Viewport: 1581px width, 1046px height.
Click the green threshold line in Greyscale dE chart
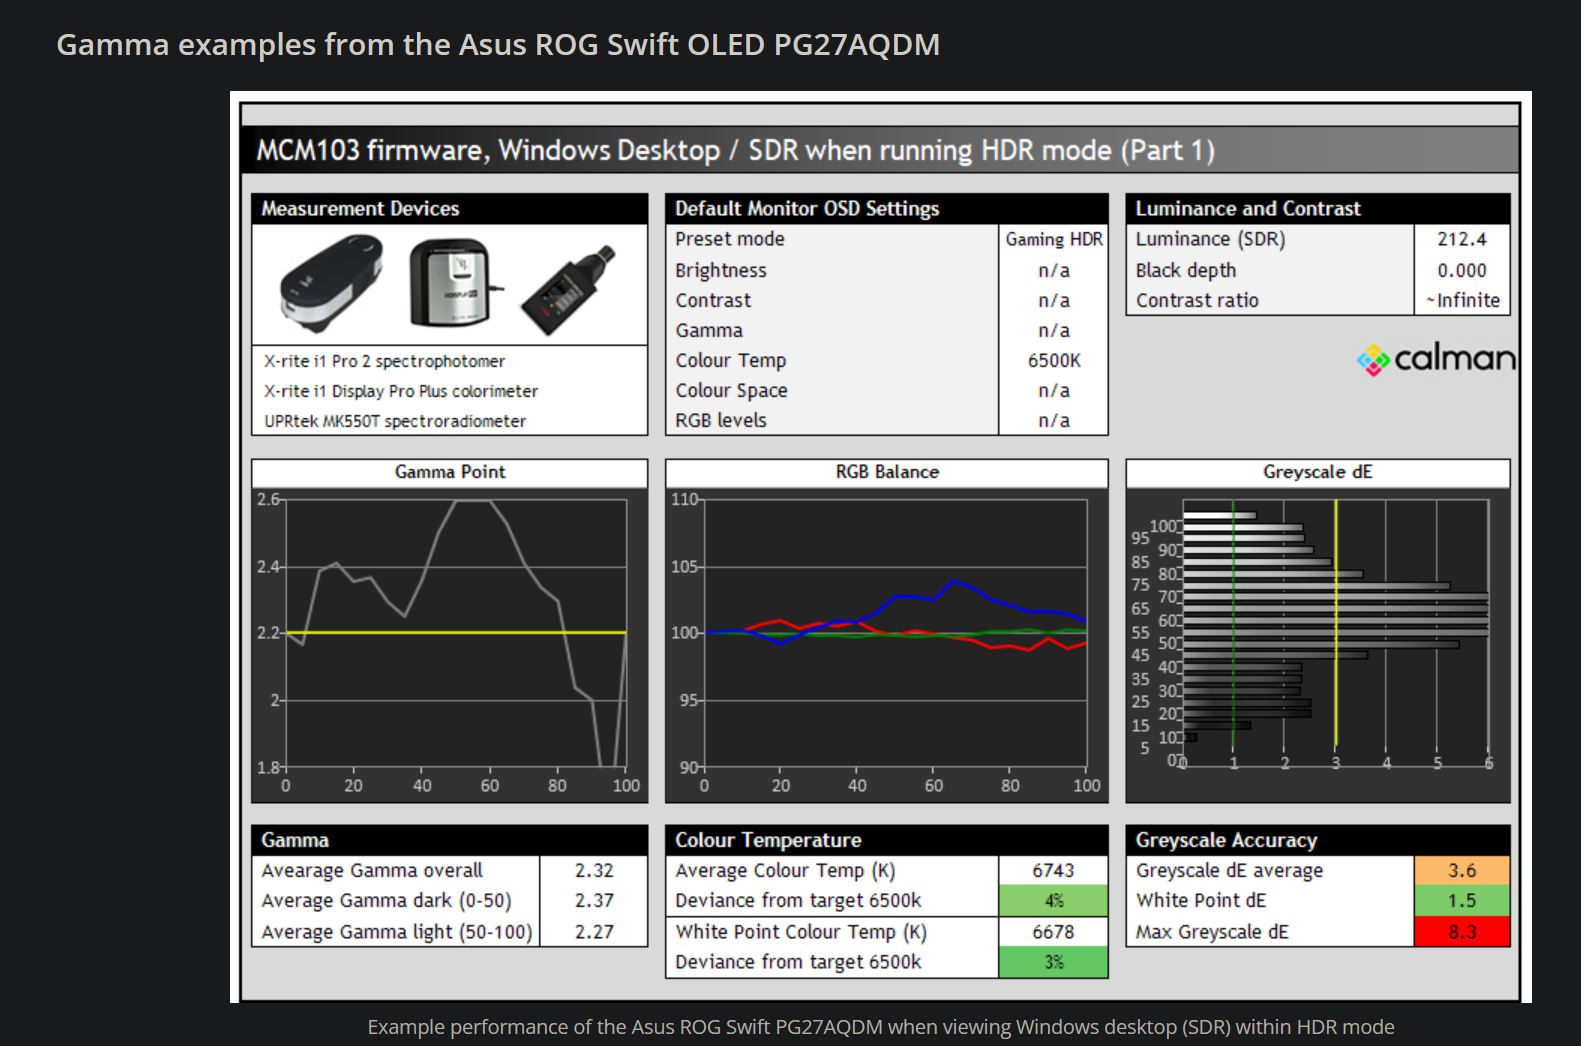[1233, 622]
